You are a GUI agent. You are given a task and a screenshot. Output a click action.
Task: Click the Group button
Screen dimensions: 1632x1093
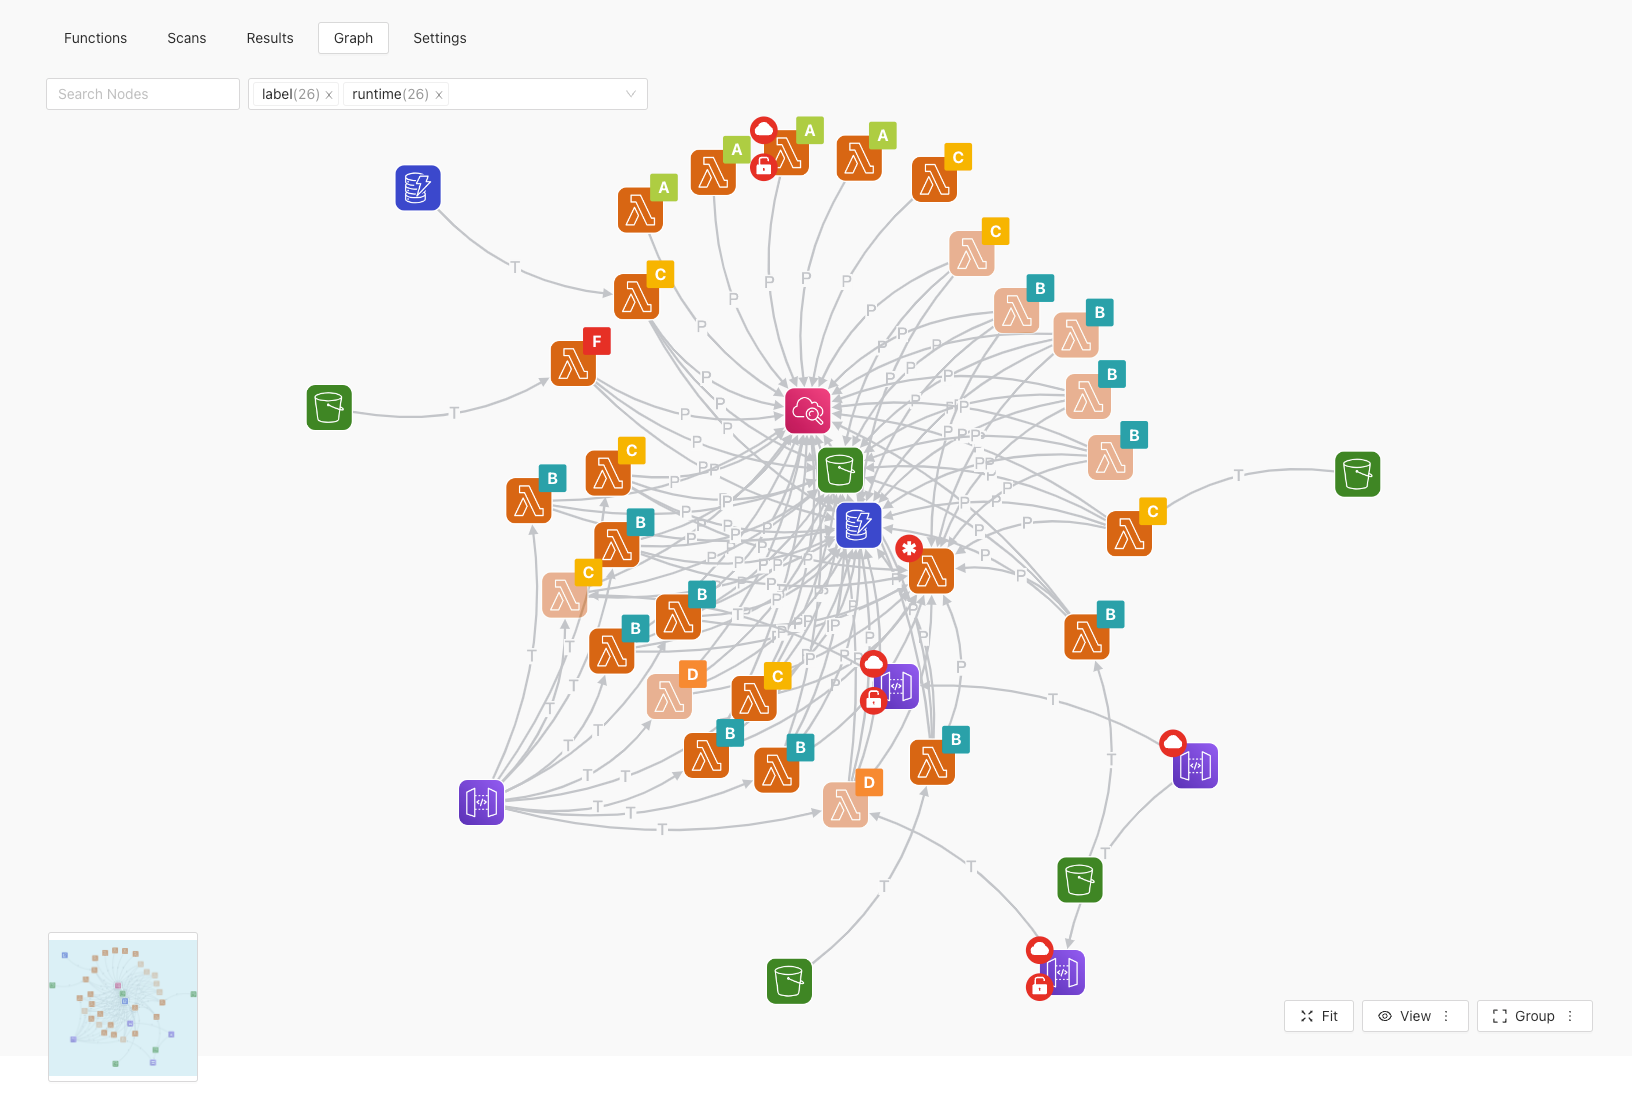[1524, 1016]
